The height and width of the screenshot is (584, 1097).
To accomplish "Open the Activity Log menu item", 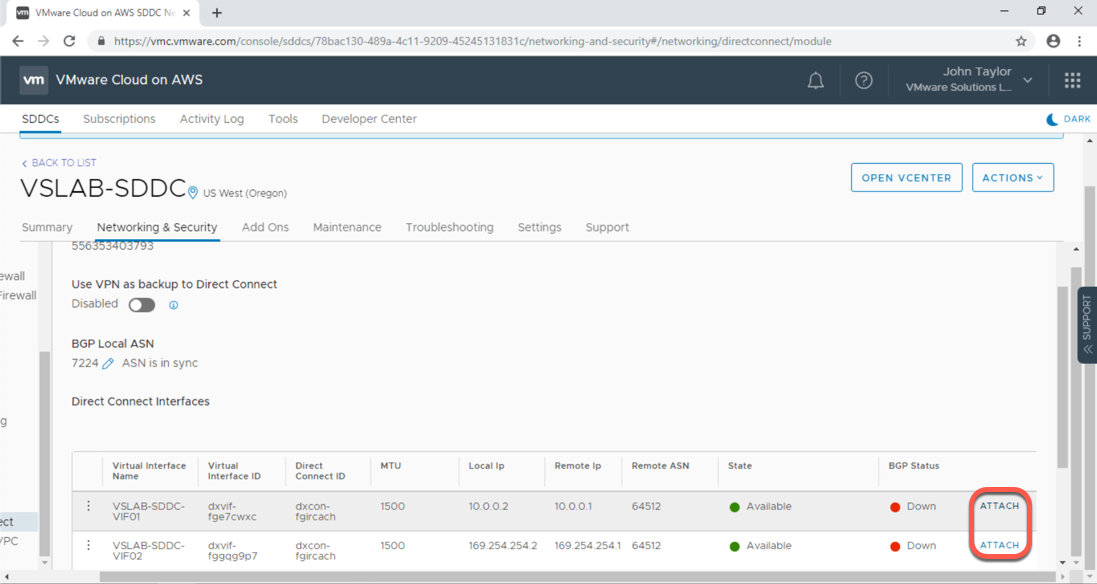I will click(x=212, y=119).
